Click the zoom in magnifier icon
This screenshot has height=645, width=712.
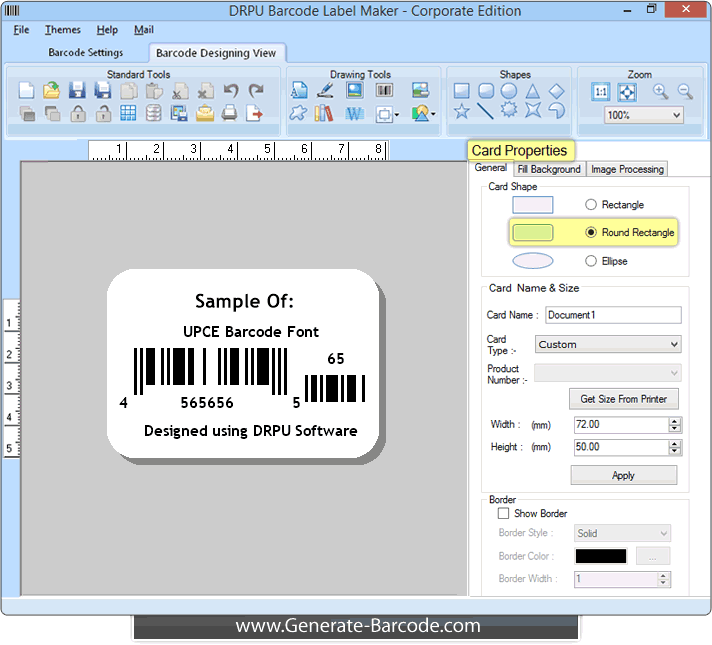tap(661, 91)
